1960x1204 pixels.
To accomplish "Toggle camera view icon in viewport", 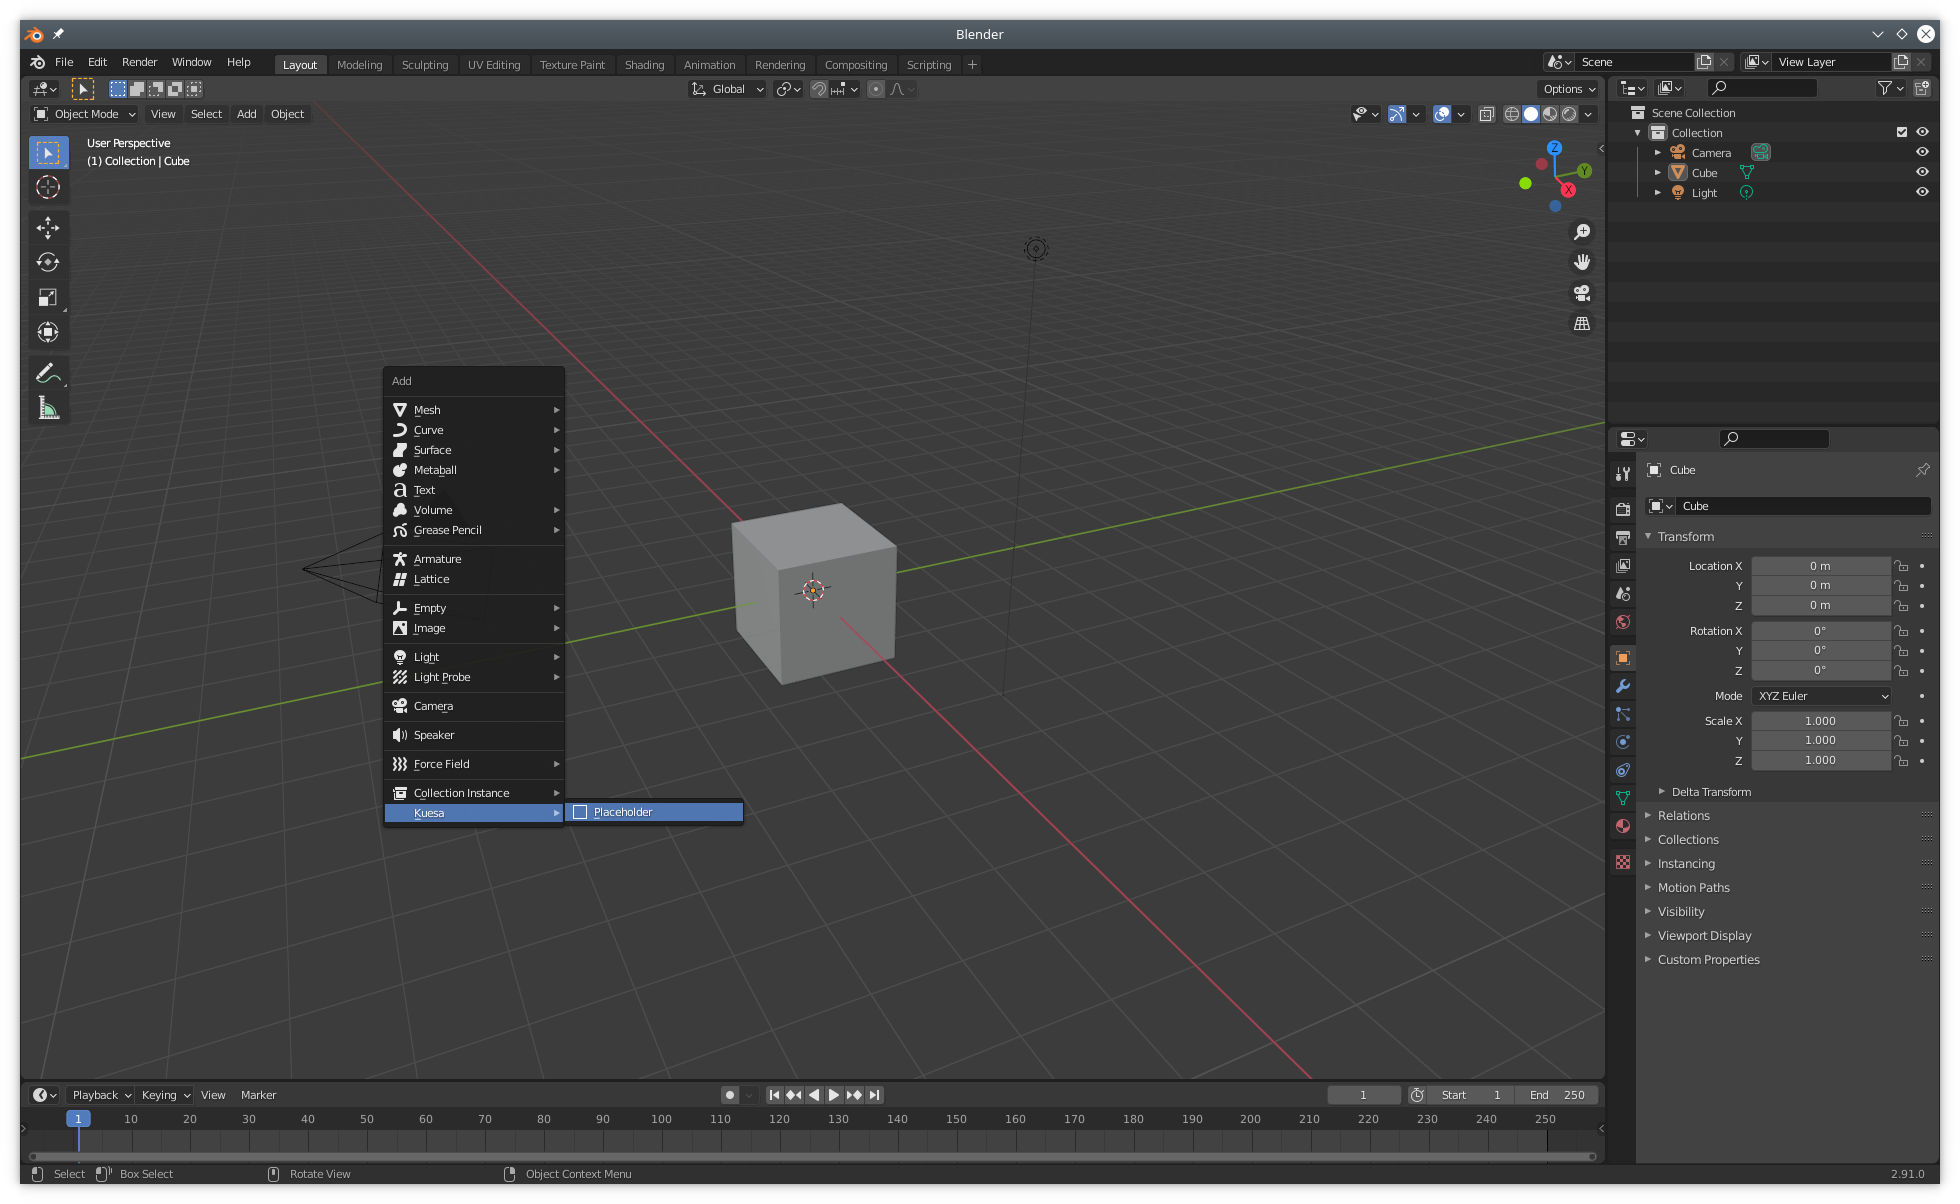I will click(1582, 293).
